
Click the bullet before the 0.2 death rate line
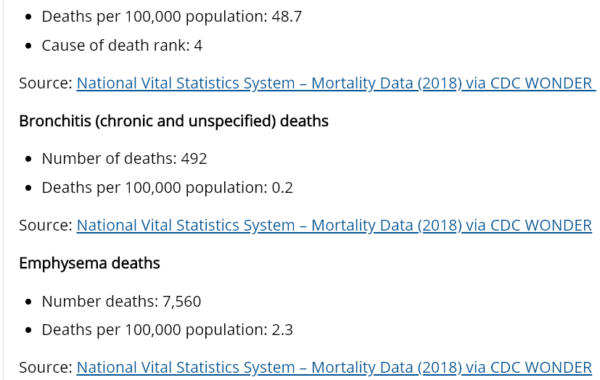click(28, 188)
